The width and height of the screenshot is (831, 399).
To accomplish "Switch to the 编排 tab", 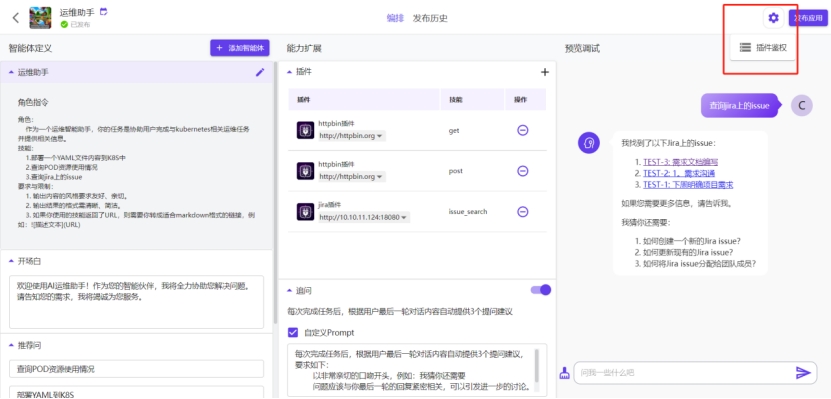I will coord(395,18).
